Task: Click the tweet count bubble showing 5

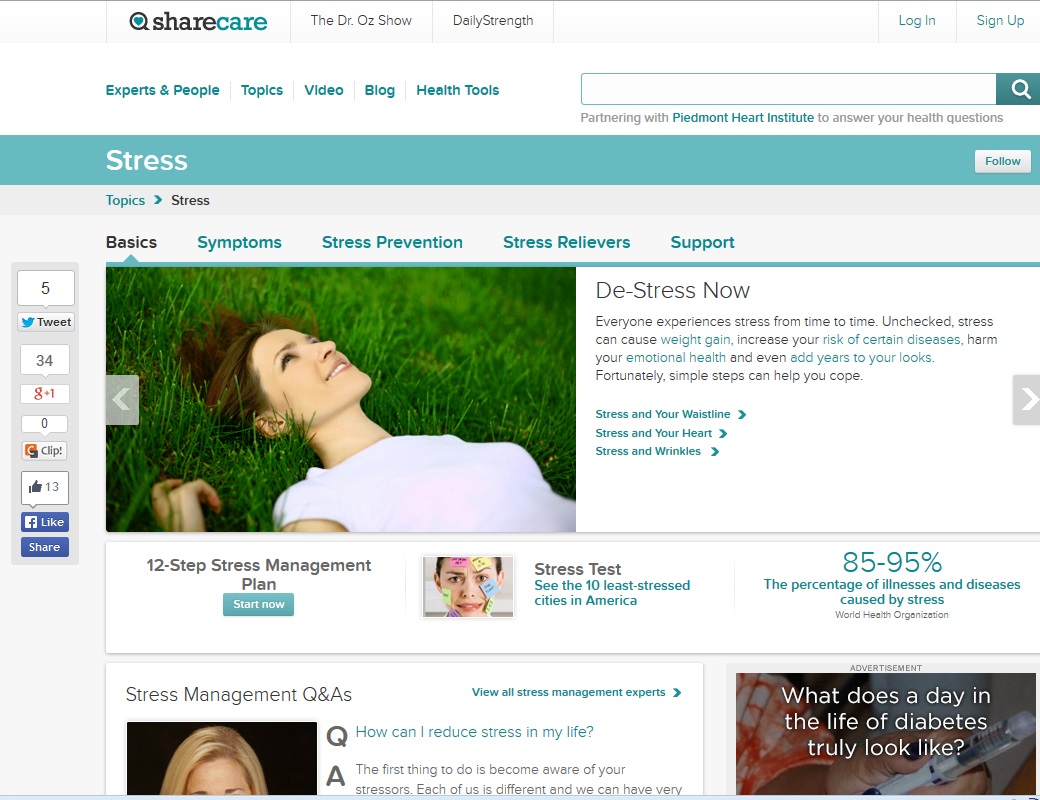Action: pyautogui.click(x=45, y=289)
